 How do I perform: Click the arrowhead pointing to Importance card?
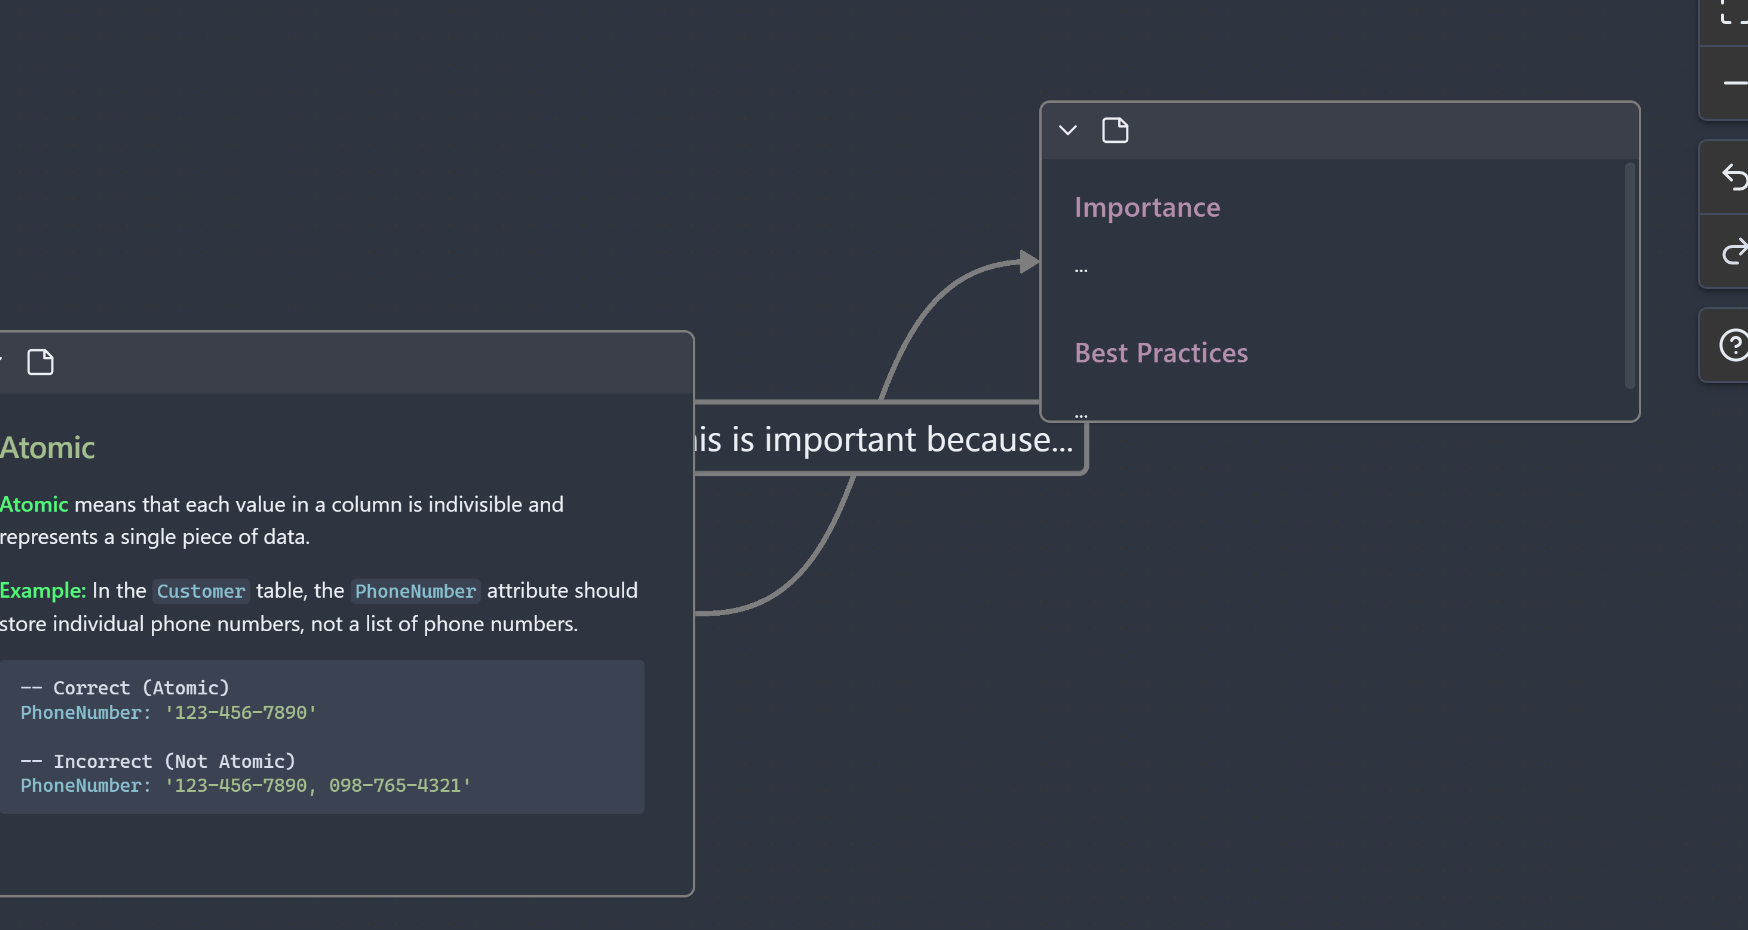[1028, 262]
